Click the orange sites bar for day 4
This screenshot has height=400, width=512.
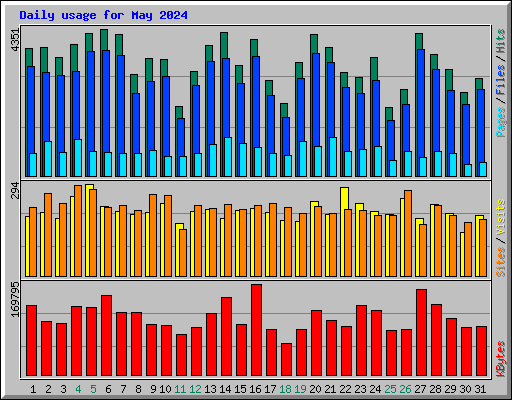coord(78,231)
